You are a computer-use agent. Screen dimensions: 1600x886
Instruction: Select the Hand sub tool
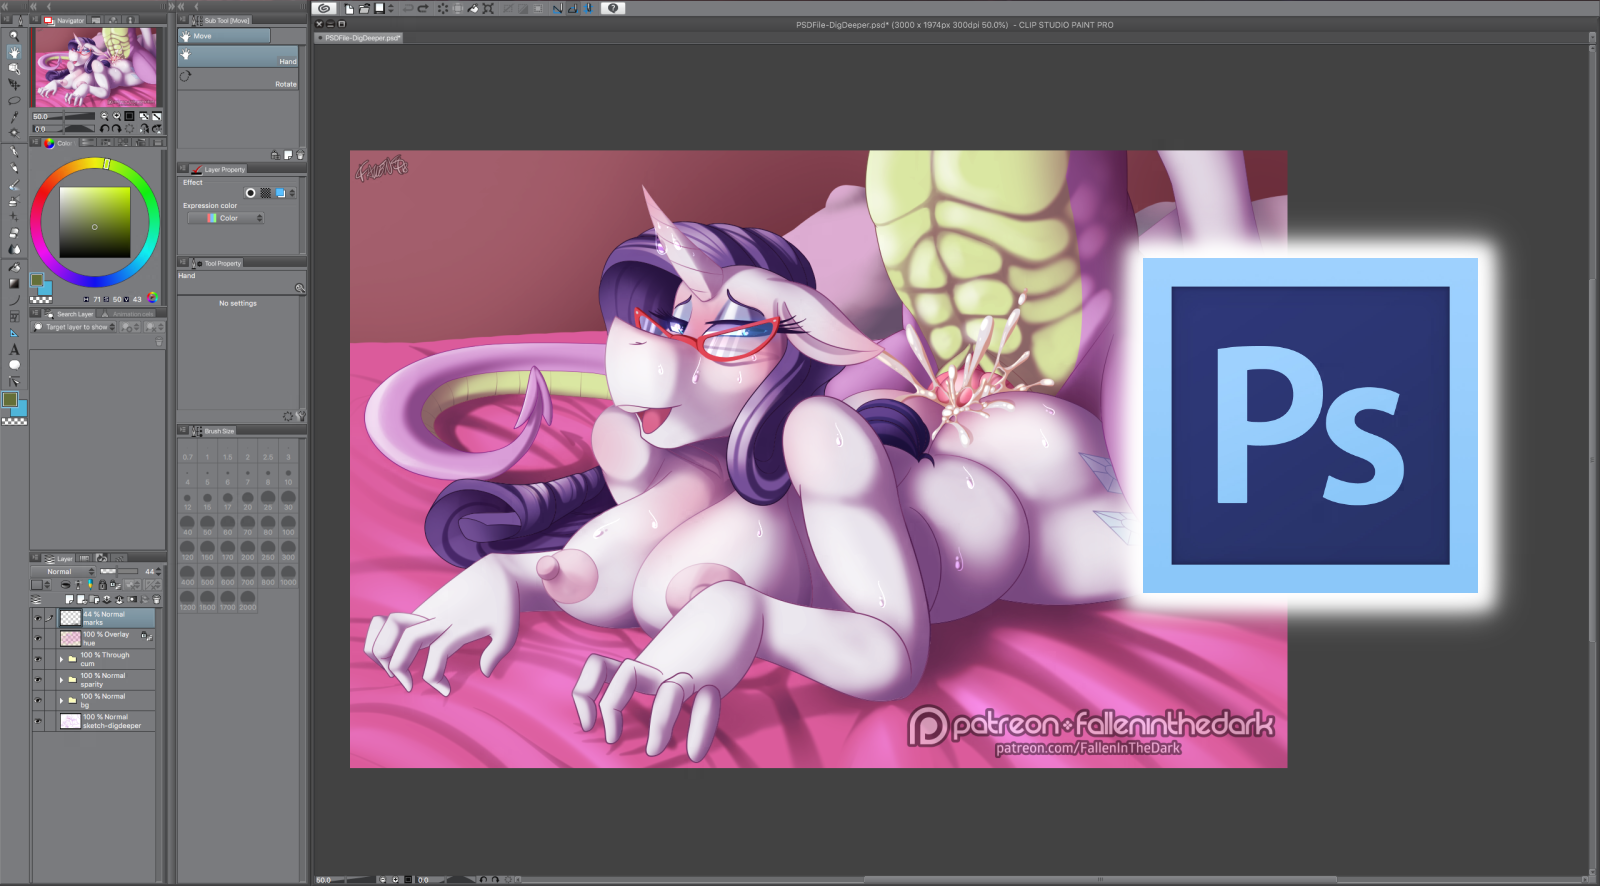pos(238,58)
